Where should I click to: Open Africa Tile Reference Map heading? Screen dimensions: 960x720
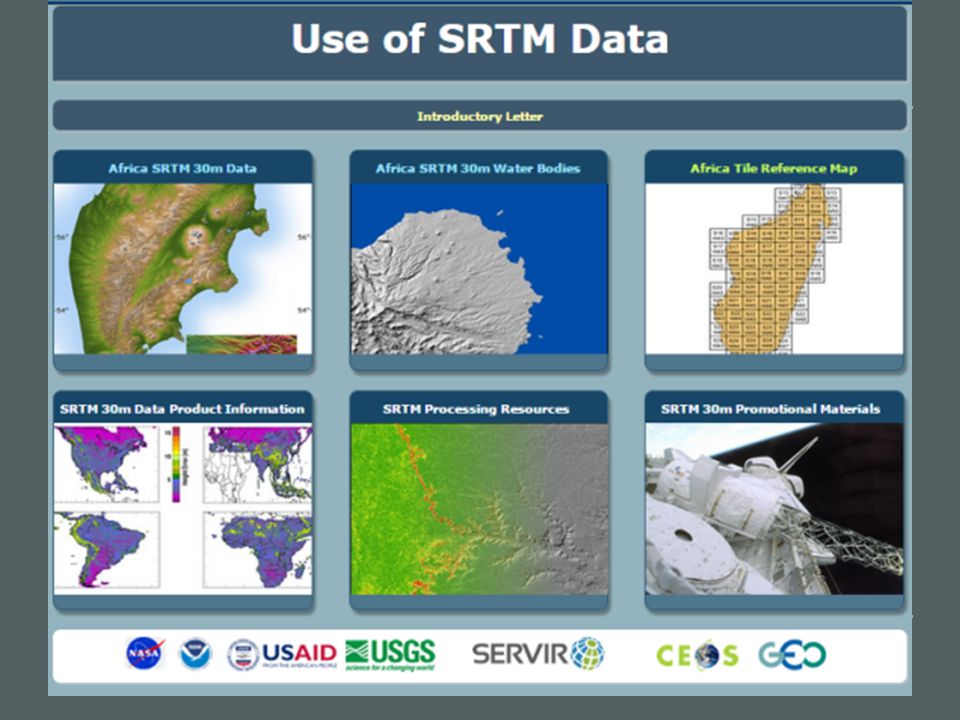click(x=773, y=168)
